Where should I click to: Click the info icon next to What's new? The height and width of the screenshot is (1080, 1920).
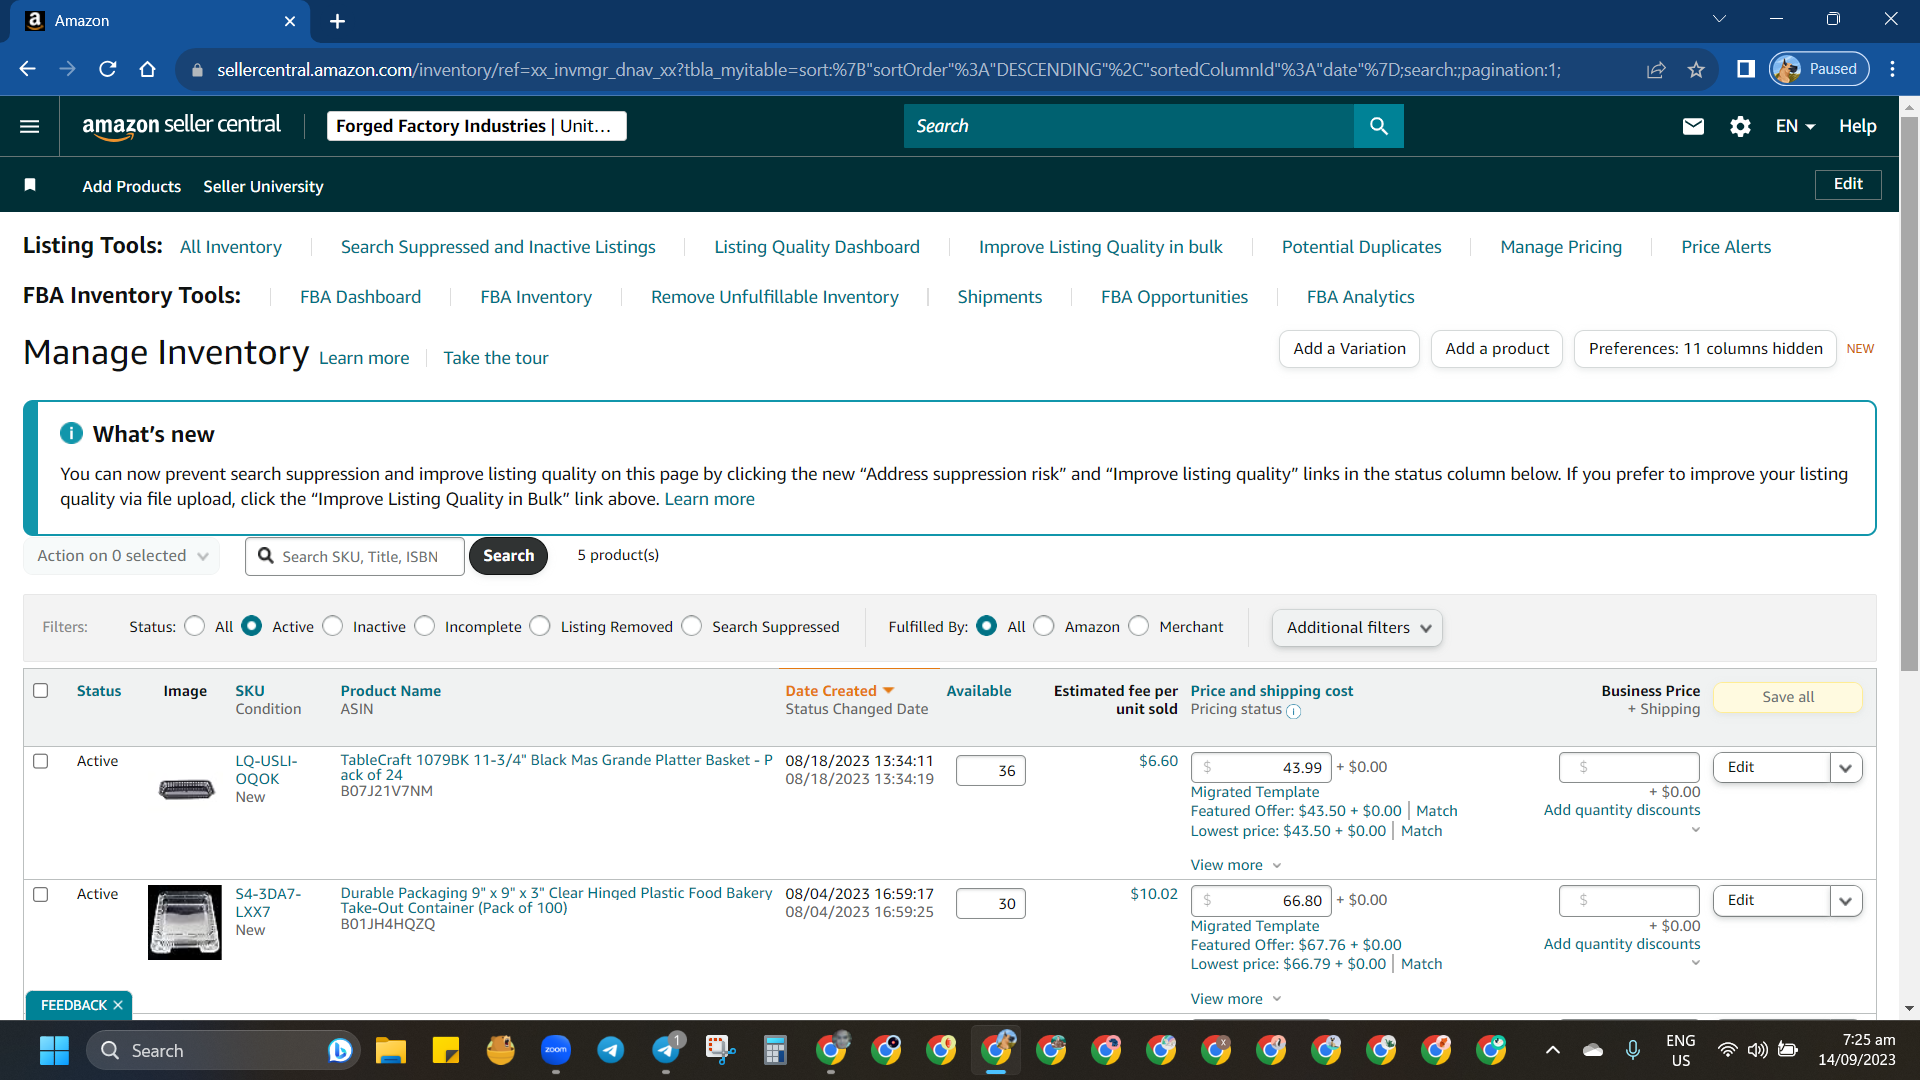click(71, 433)
